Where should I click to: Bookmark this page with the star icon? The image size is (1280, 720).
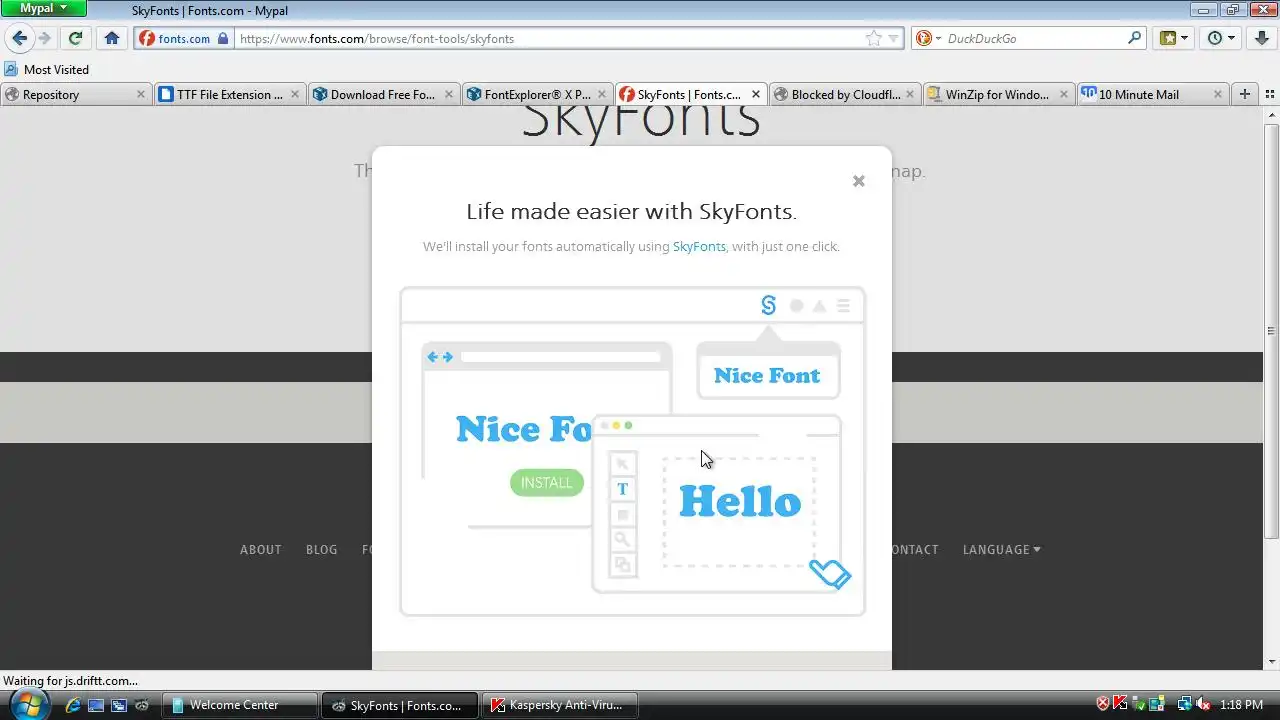click(873, 38)
